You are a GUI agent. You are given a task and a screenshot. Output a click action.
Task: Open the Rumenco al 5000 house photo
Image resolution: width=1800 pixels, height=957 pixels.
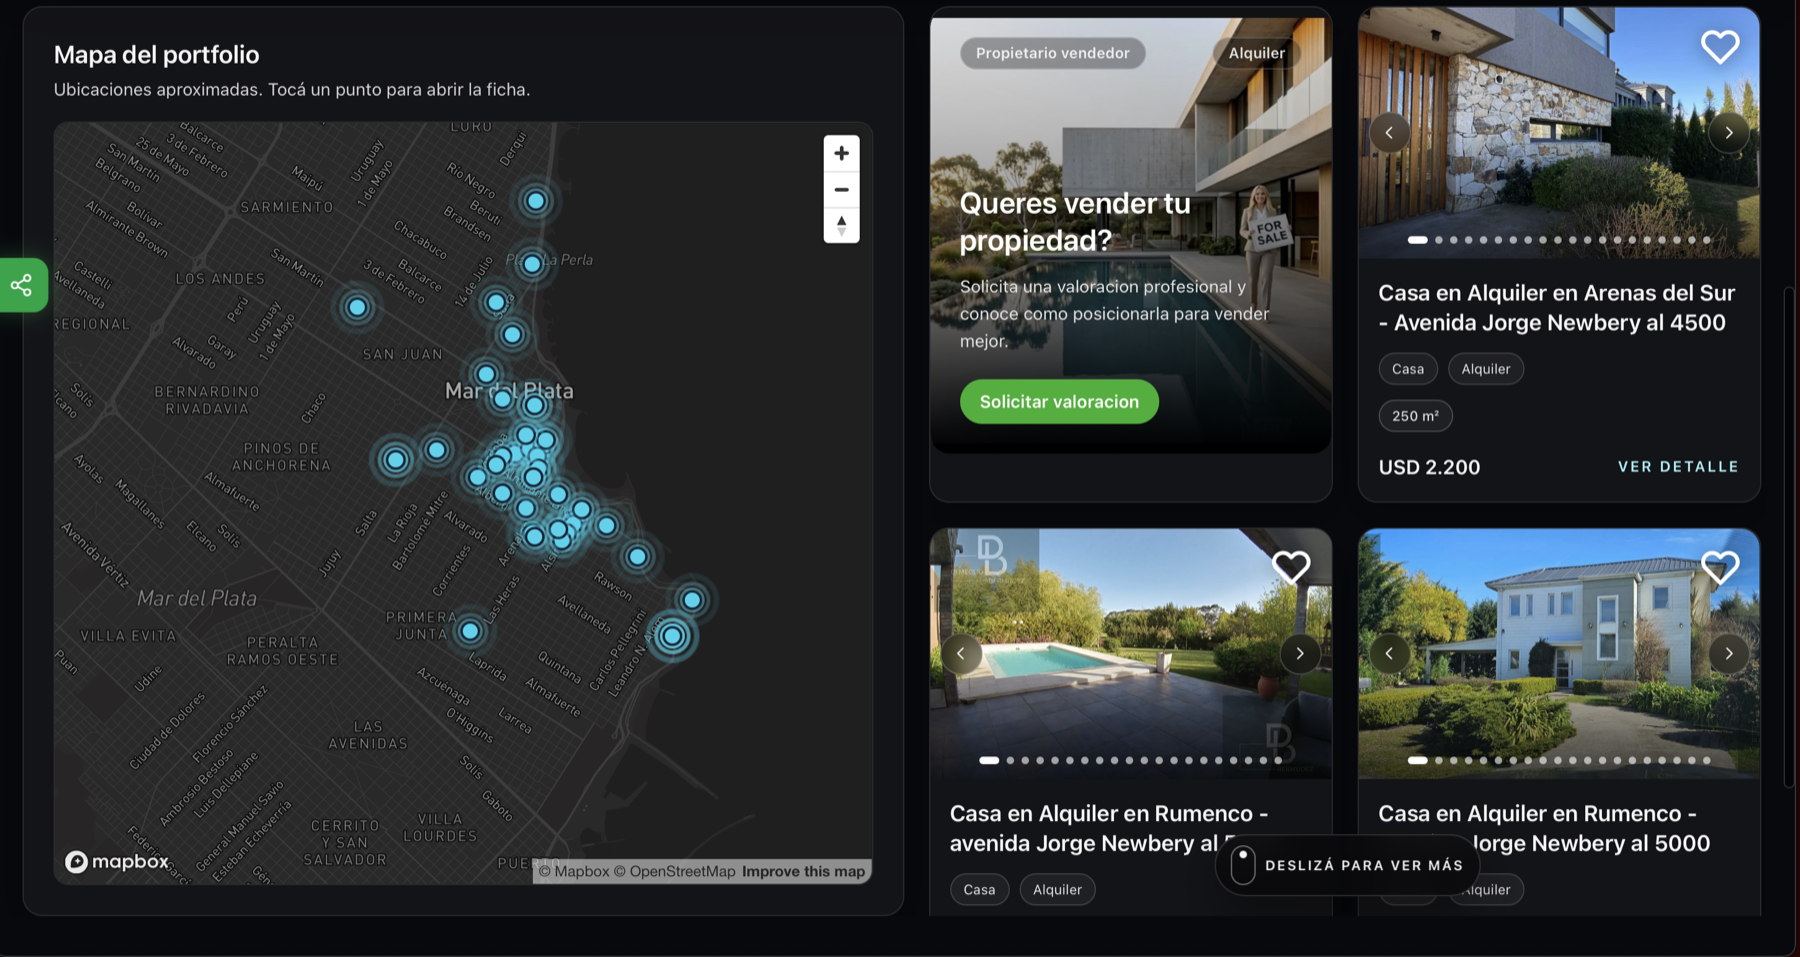pos(1558,654)
